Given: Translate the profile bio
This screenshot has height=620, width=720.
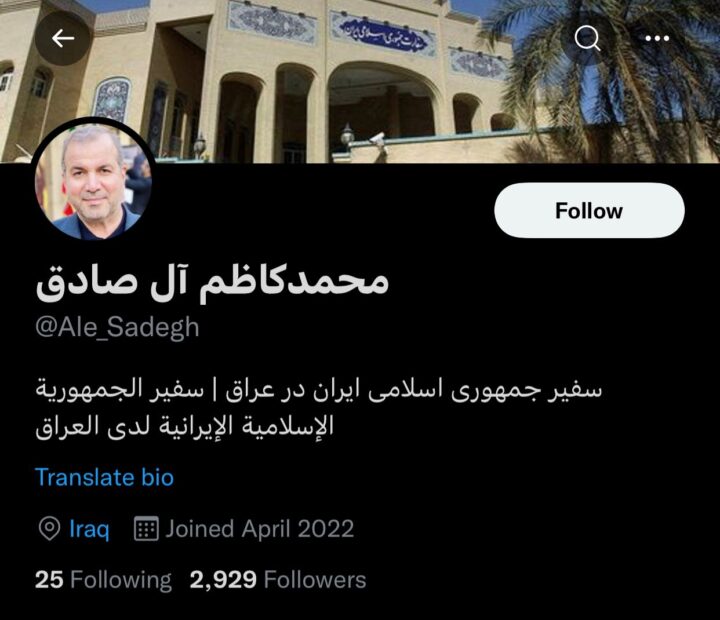Looking at the screenshot, I should tap(105, 477).
